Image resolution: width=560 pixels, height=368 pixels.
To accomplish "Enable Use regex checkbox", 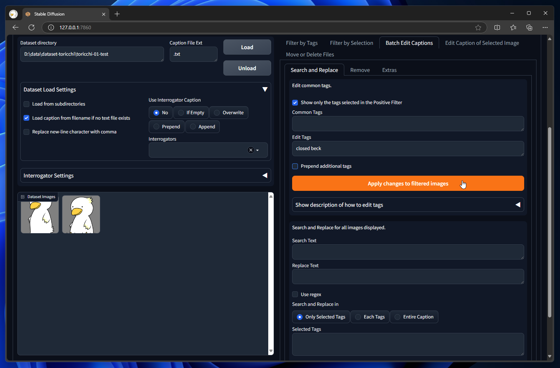I will click(295, 294).
